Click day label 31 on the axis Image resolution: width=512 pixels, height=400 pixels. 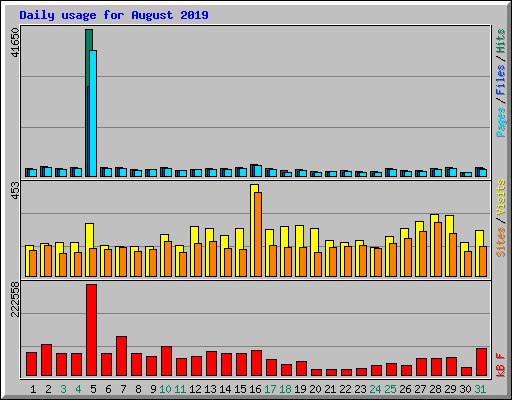point(480,389)
